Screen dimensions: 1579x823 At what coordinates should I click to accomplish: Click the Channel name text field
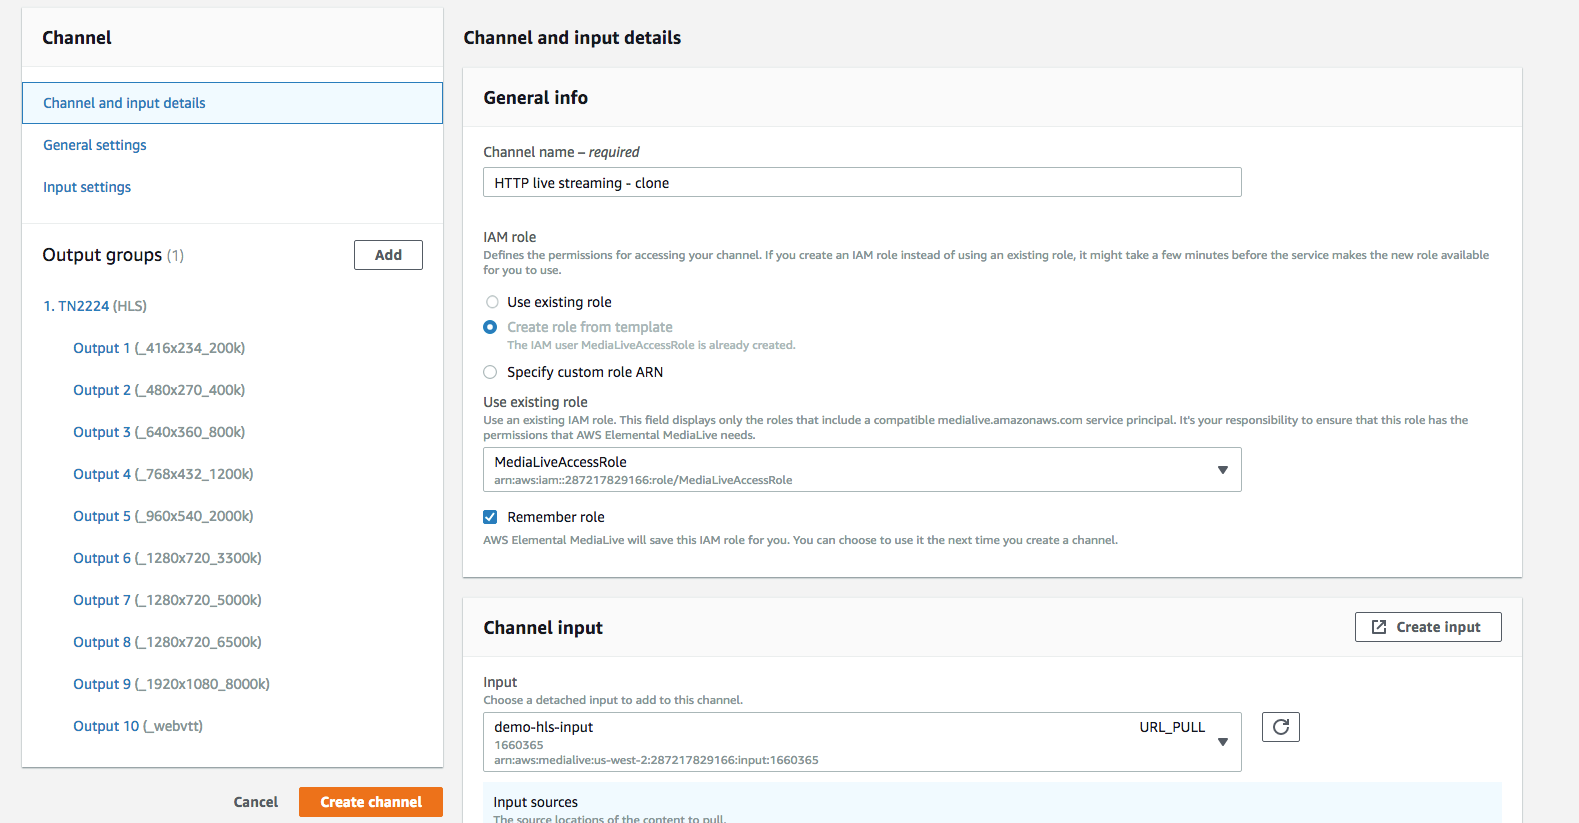pos(861,183)
